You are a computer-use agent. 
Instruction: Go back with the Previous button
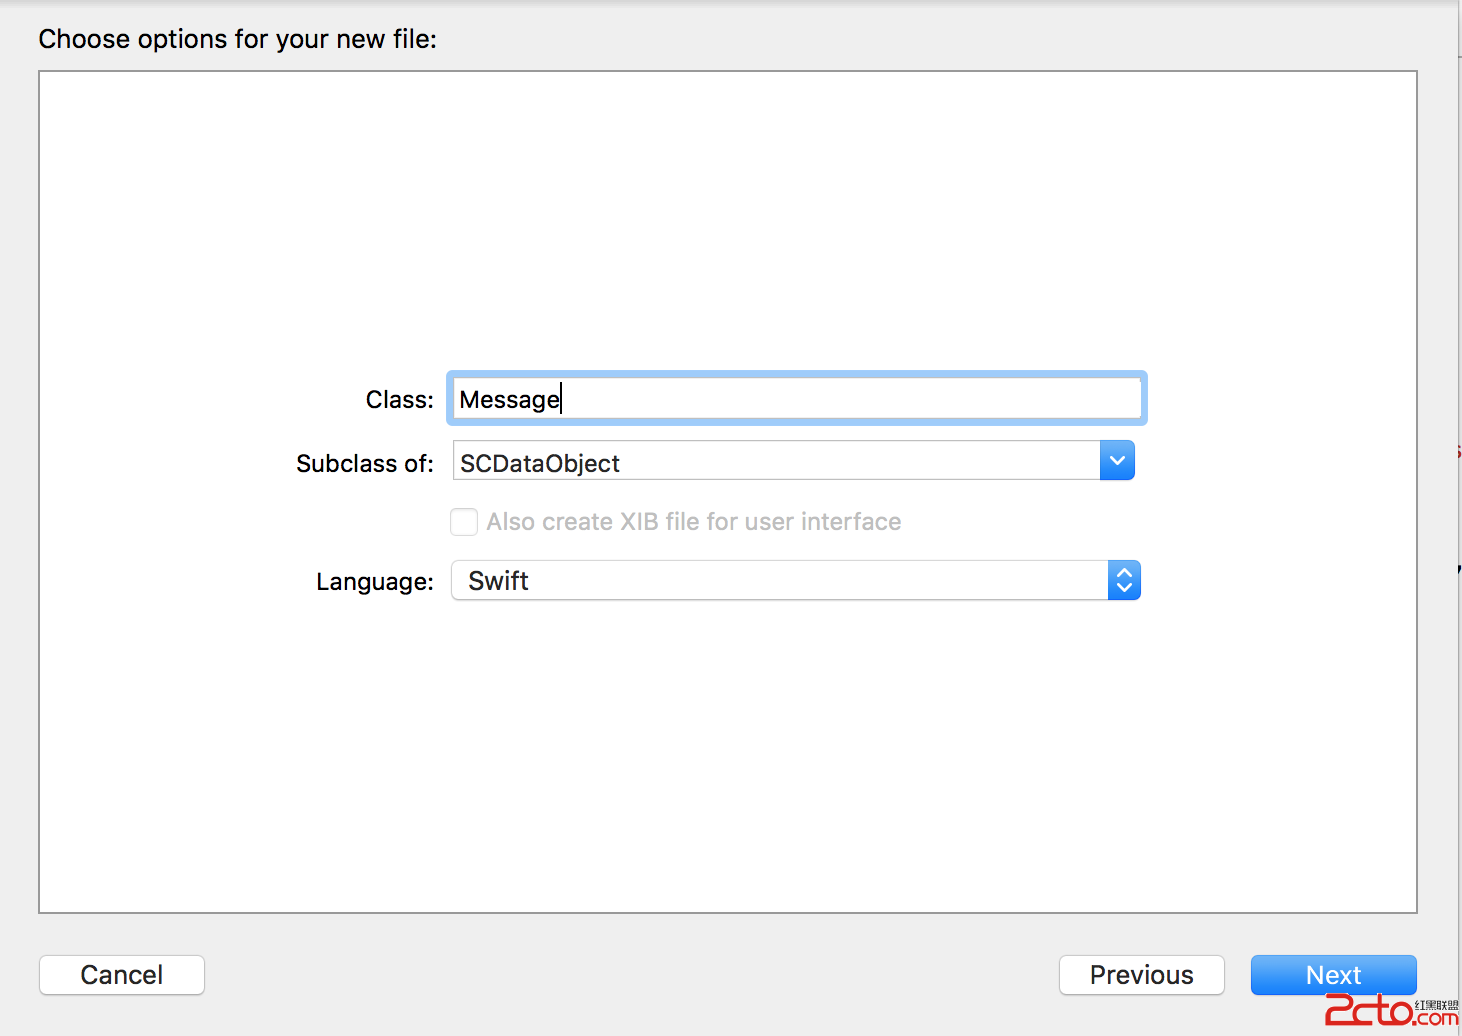(x=1141, y=975)
